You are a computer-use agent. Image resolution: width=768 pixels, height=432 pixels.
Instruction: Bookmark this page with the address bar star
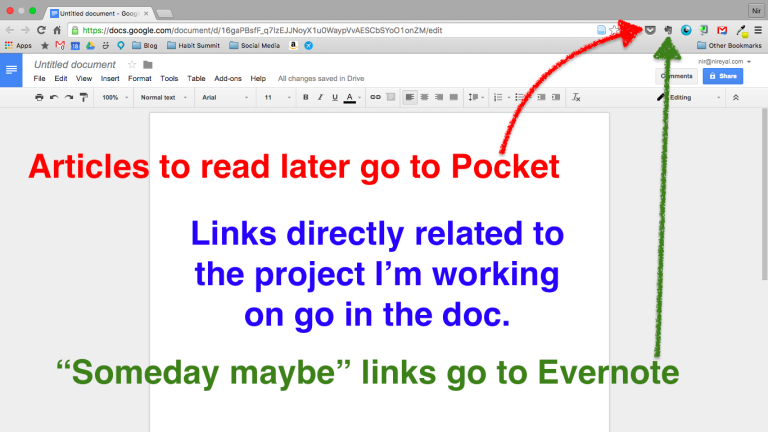pyautogui.click(x=614, y=30)
